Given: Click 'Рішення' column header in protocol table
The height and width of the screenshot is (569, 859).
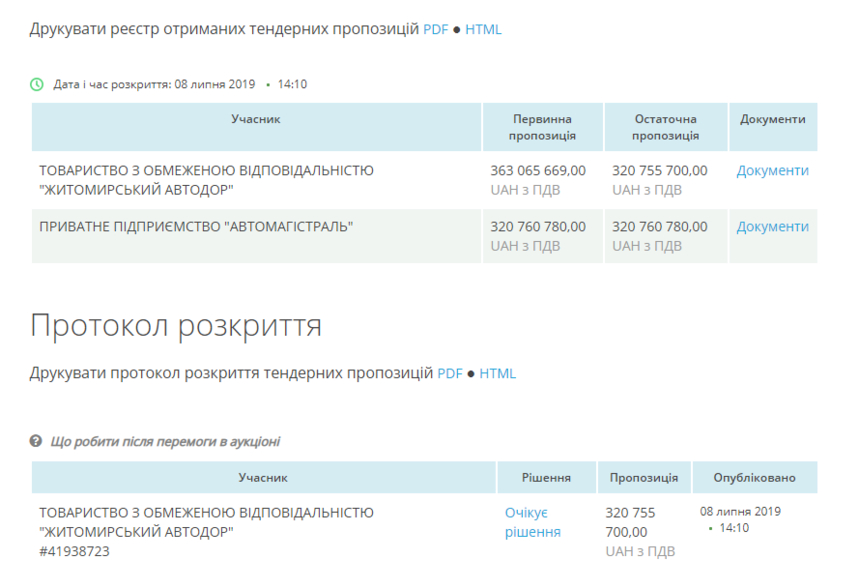Looking at the screenshot, I should coord(546,478).
